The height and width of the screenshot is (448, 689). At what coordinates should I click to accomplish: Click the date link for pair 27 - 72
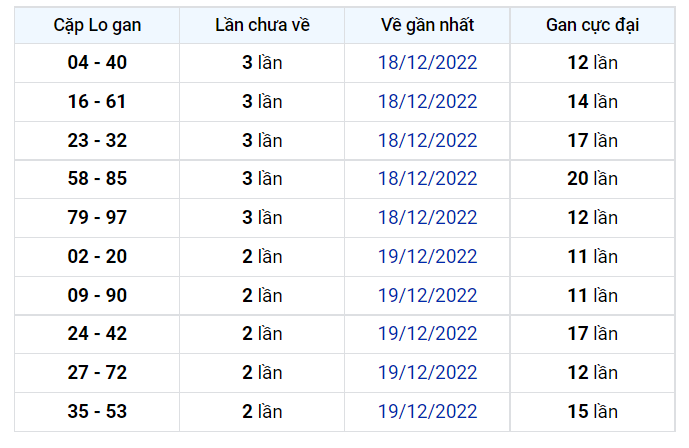[427, 373]
